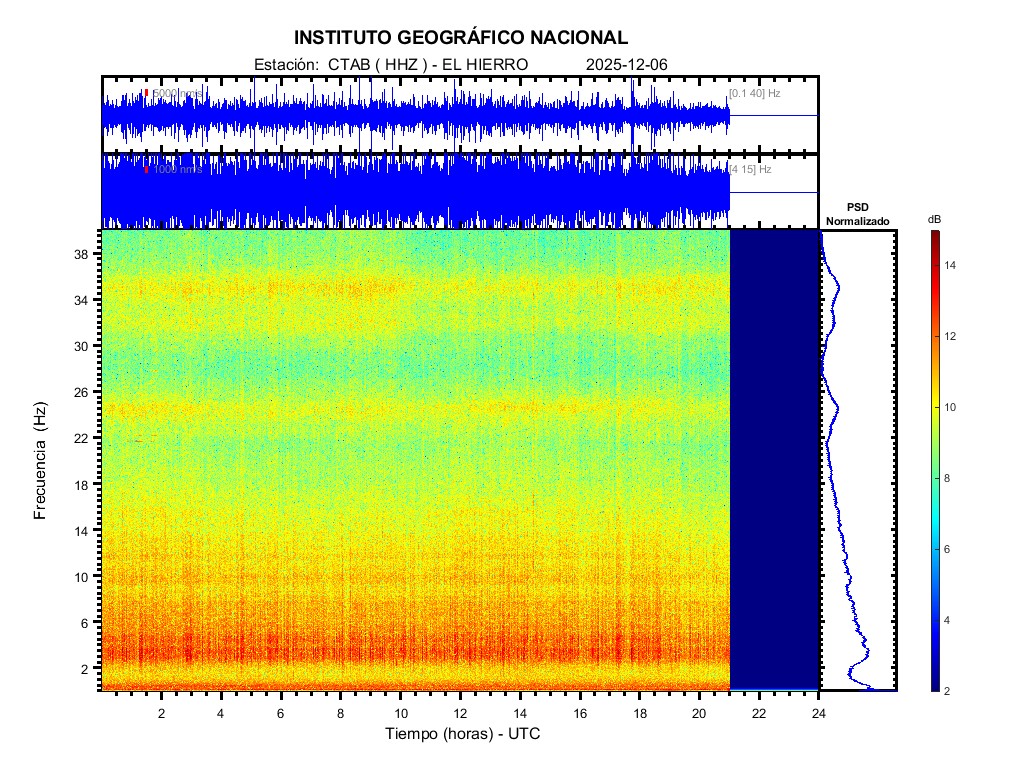Click the dark red top of the colorbar
1024x768 pixels.
pos(934,236)
